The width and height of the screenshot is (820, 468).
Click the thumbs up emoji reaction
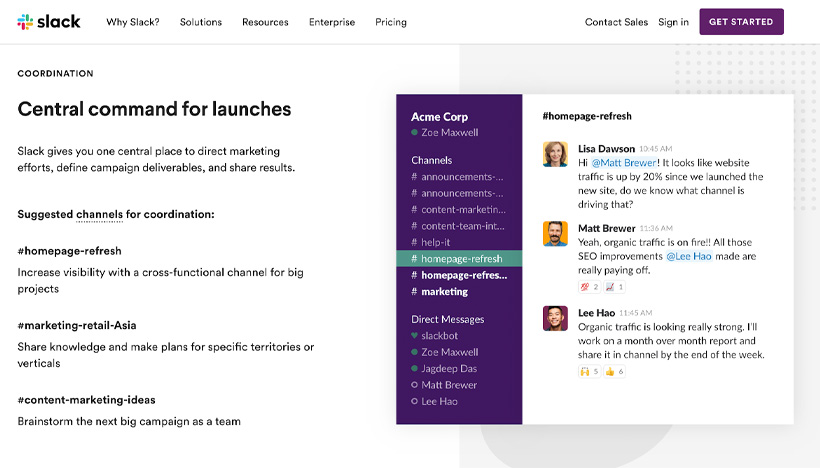click(x=614, y=371)
